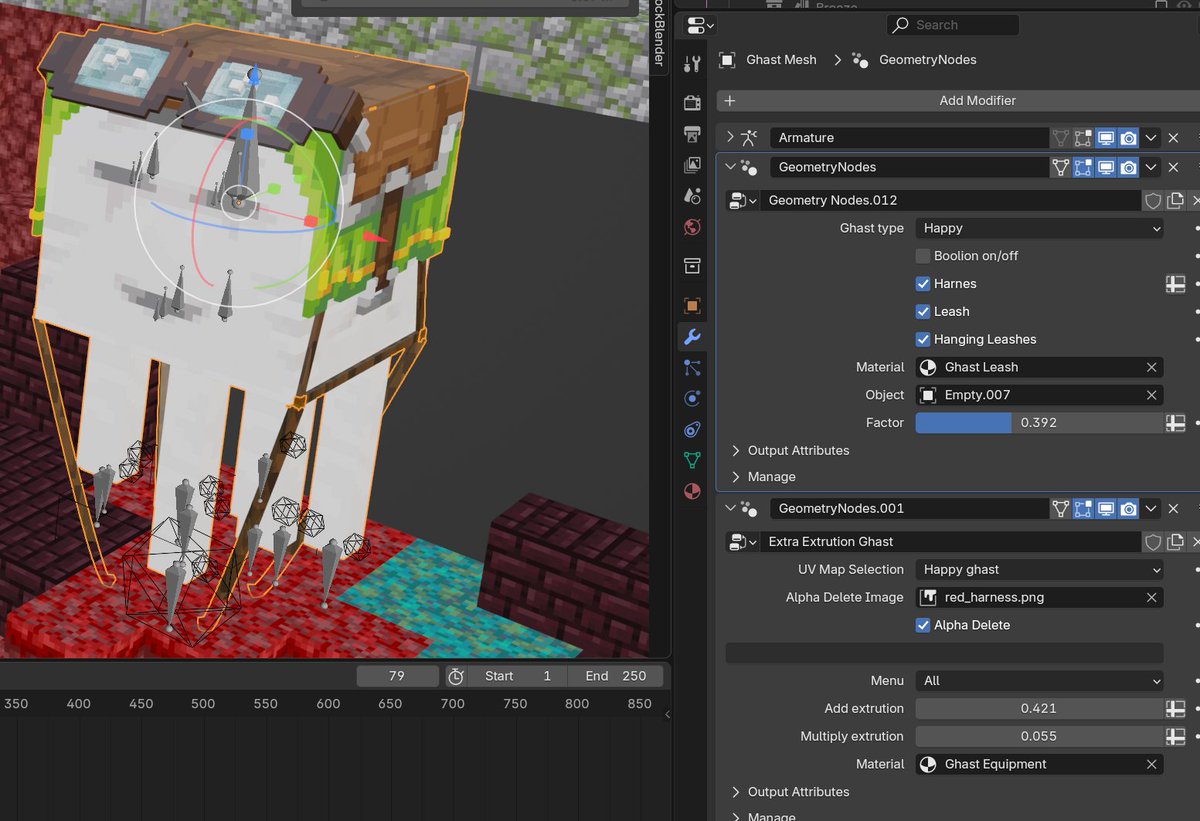Viewport: 1200px width, 821px height.
Task: Enable Edit Mode display for GeometryNodes modifier
Action: coord(1083,167)
